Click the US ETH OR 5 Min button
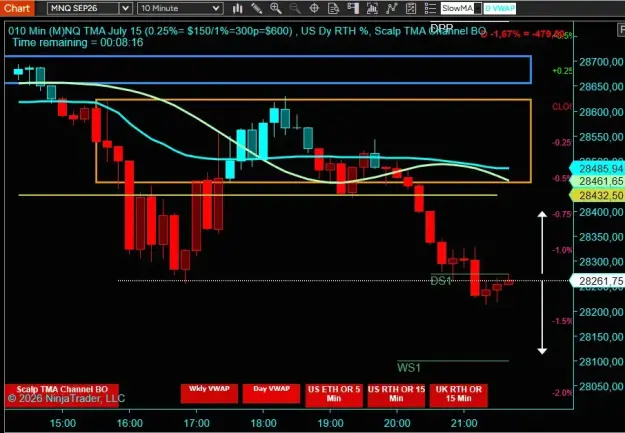625x433 pixels. point(334,396)
